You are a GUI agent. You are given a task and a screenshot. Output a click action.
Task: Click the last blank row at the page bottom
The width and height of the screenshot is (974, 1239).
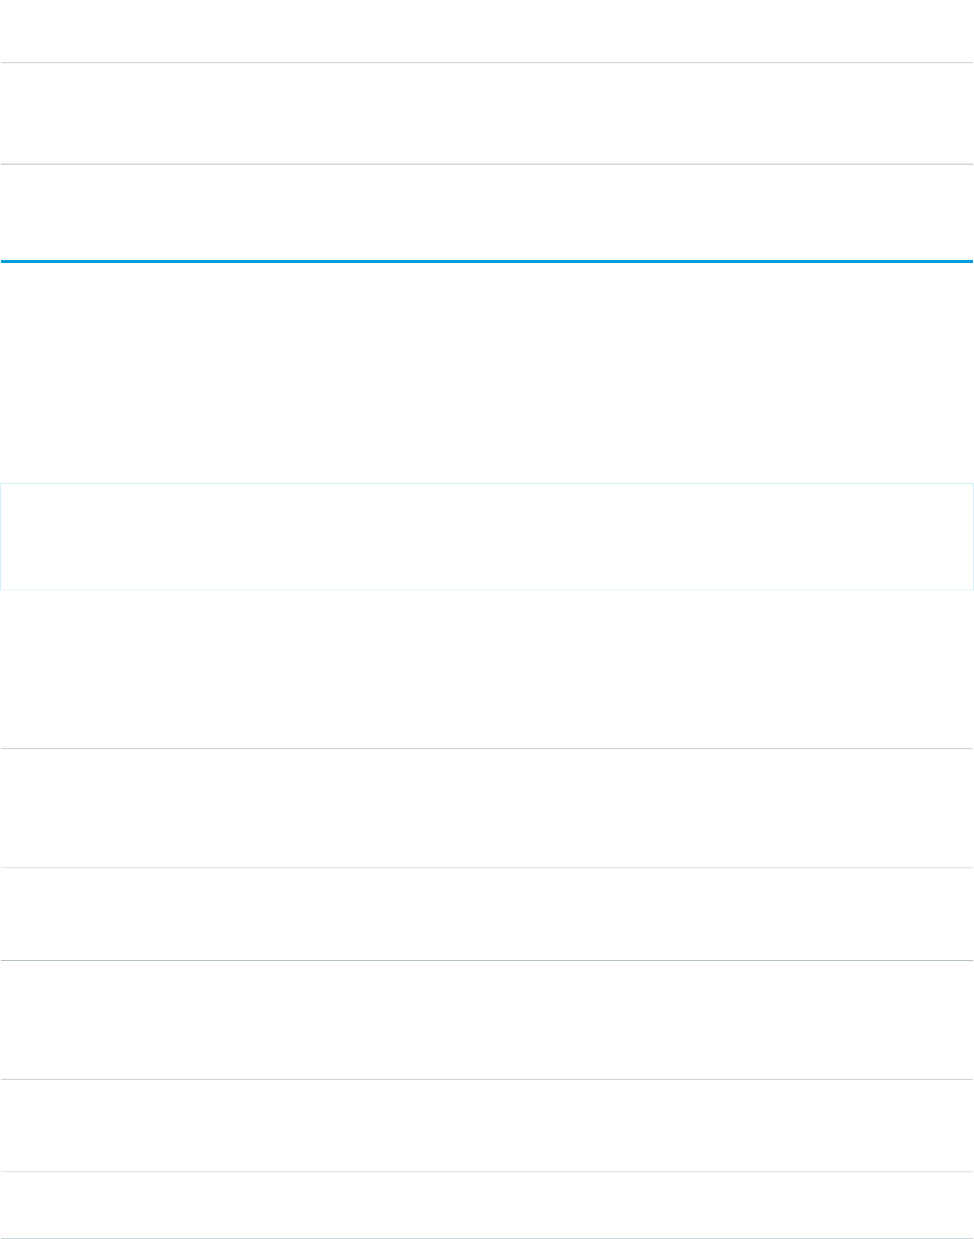[487, 1206]
